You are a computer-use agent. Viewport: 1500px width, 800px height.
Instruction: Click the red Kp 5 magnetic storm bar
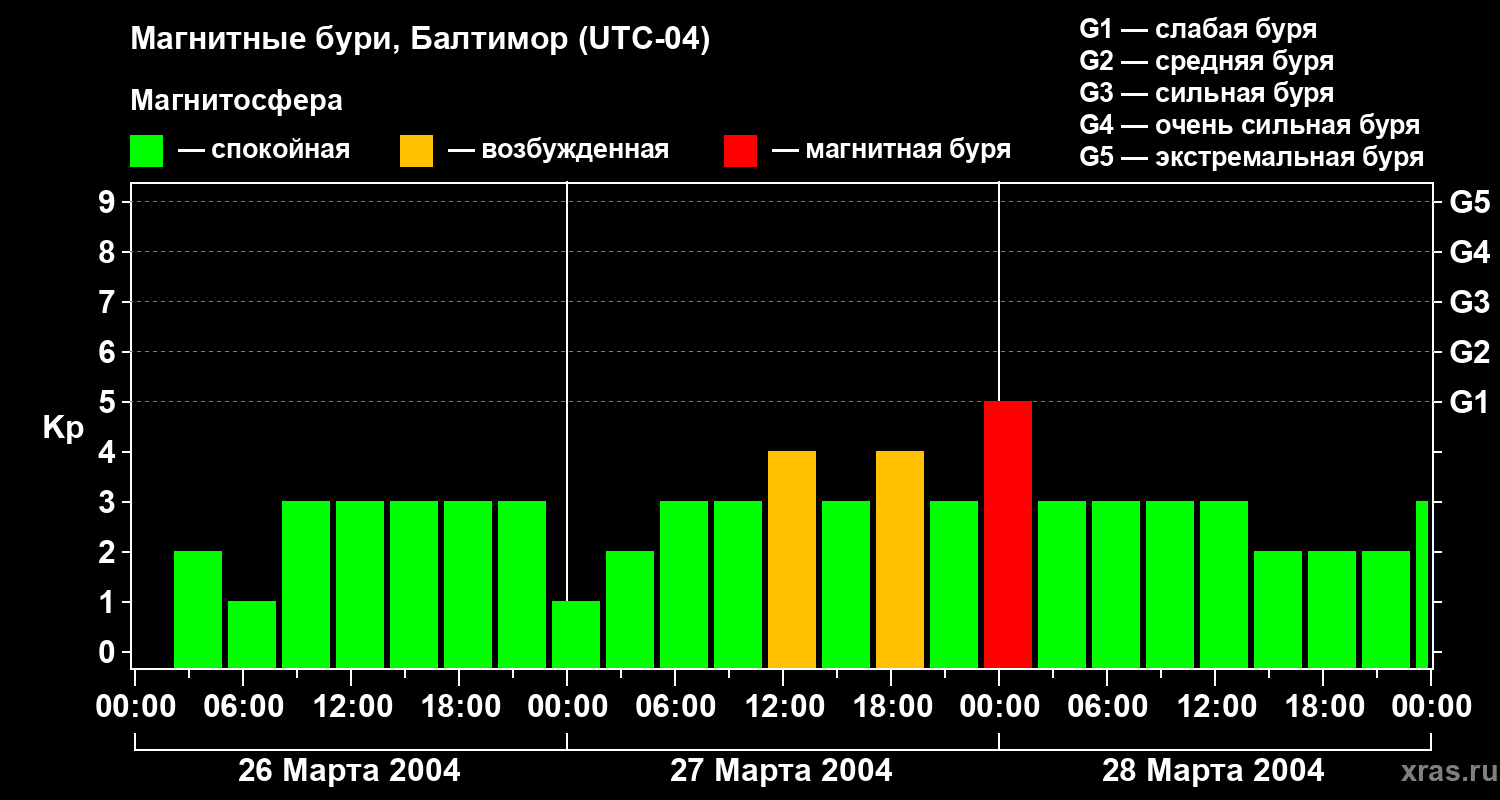coord(1008,534)
